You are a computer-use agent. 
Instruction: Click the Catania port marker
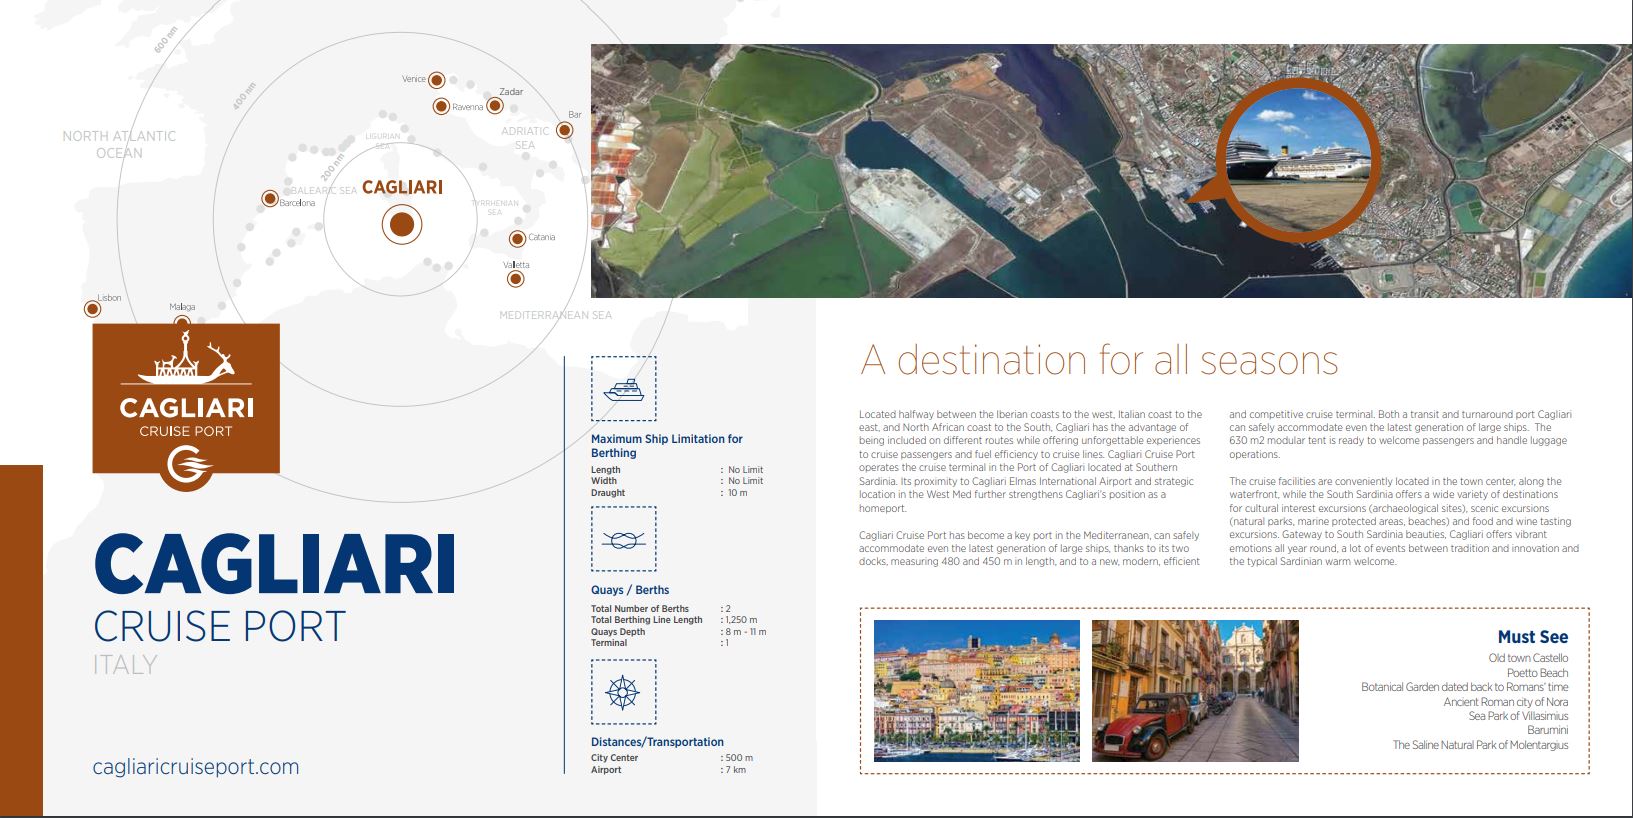pyautogui.click(x=517, y=239)
